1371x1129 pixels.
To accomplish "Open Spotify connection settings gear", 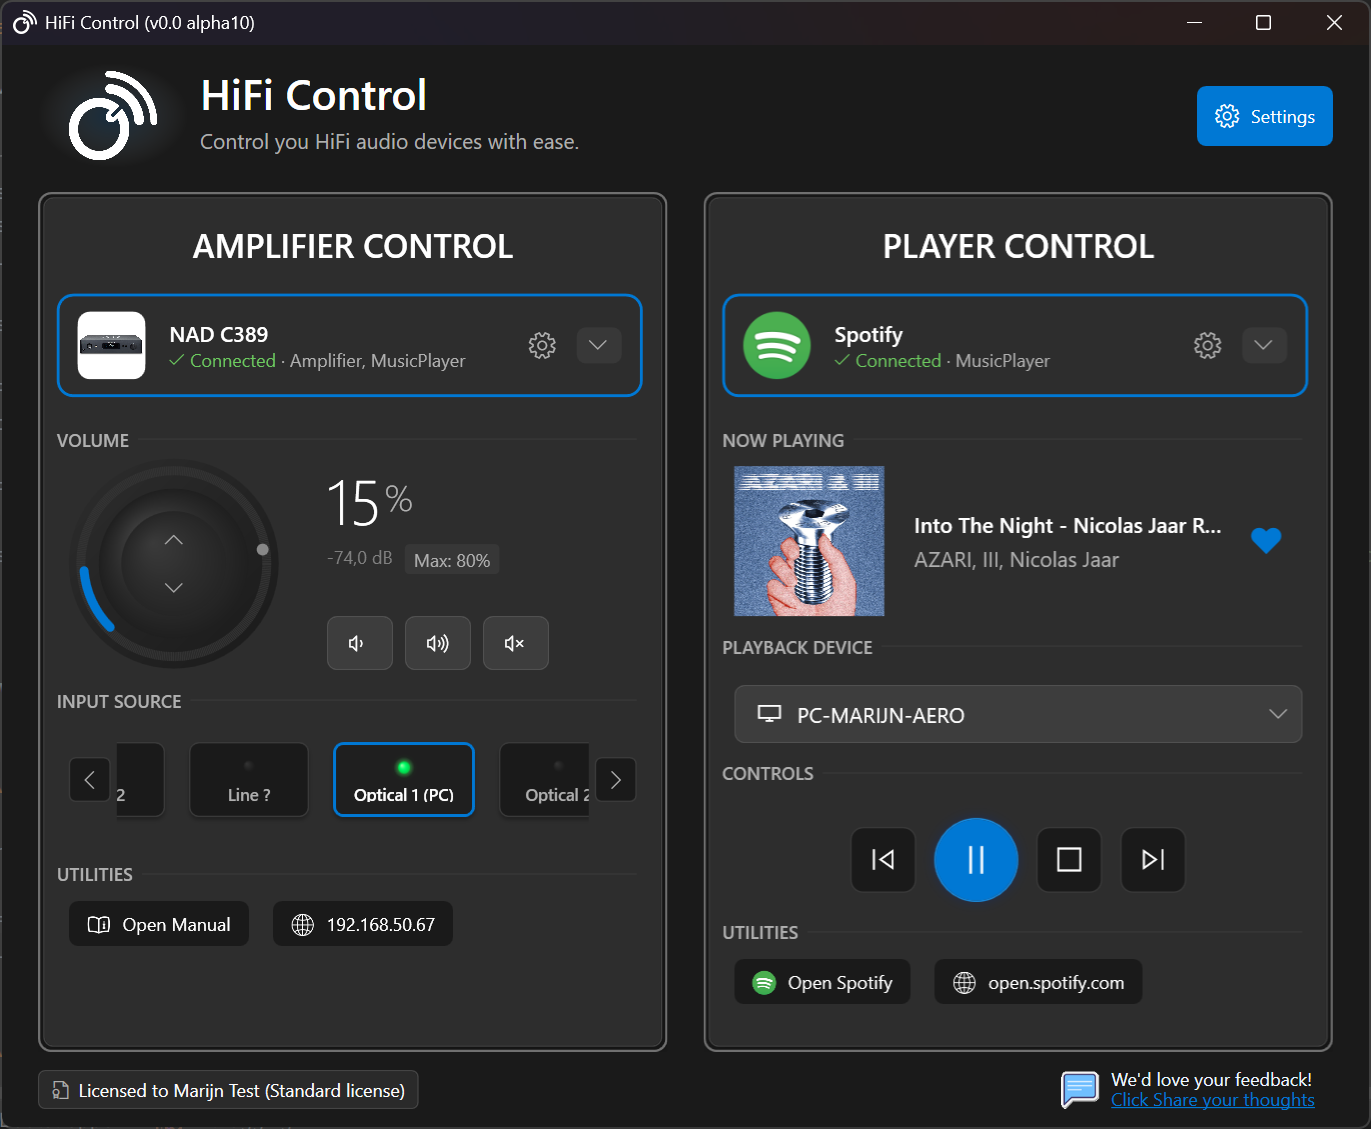I will click(1206, 345).
